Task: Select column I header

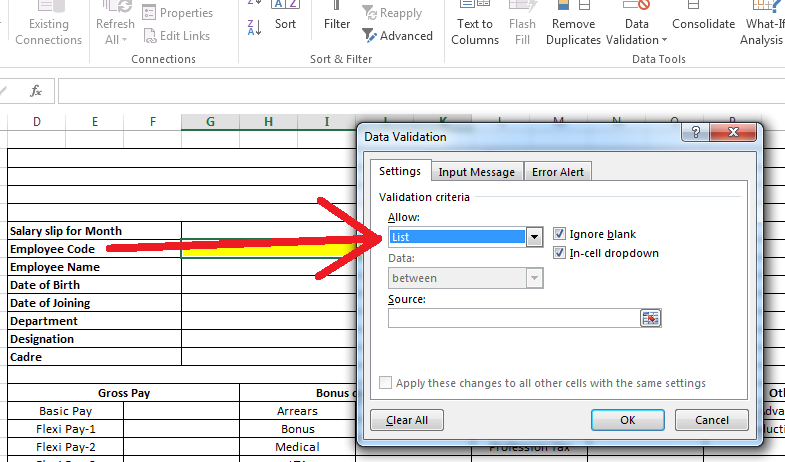Action: 326,122
